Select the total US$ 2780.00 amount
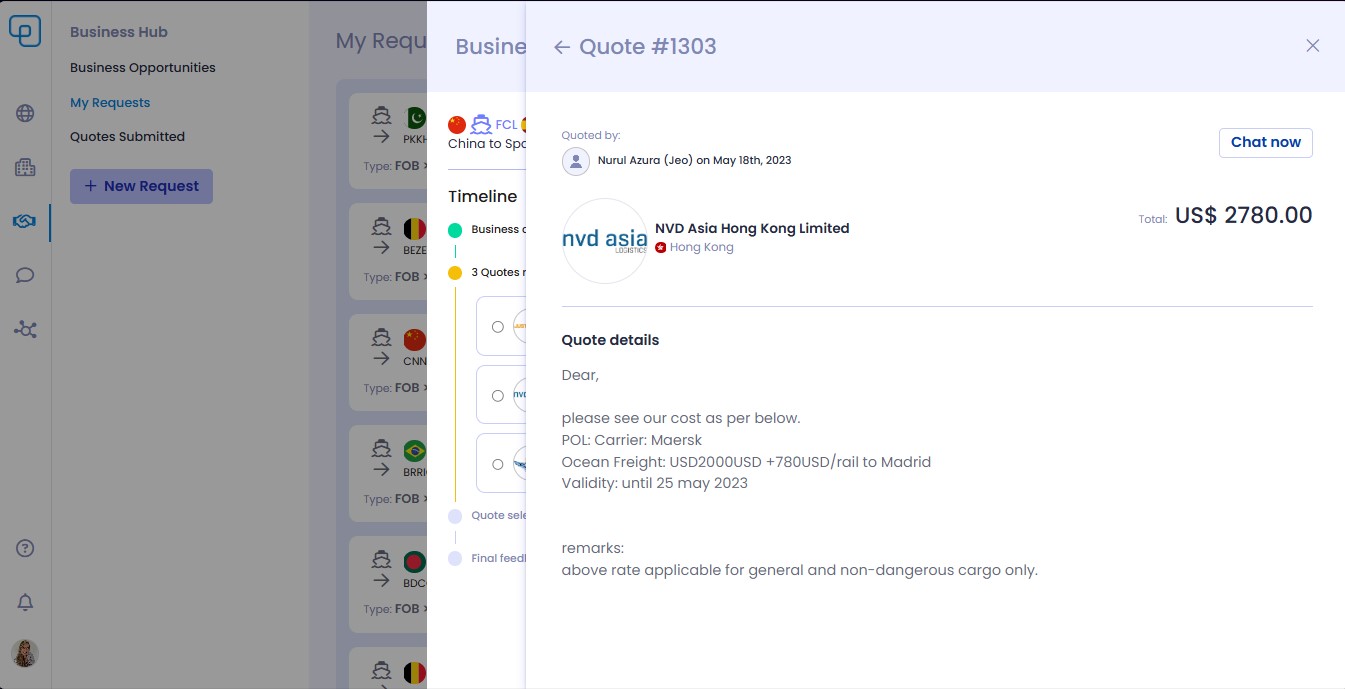The height and width of the screenshot is (689, 1345). click(x=1243, y=215)
